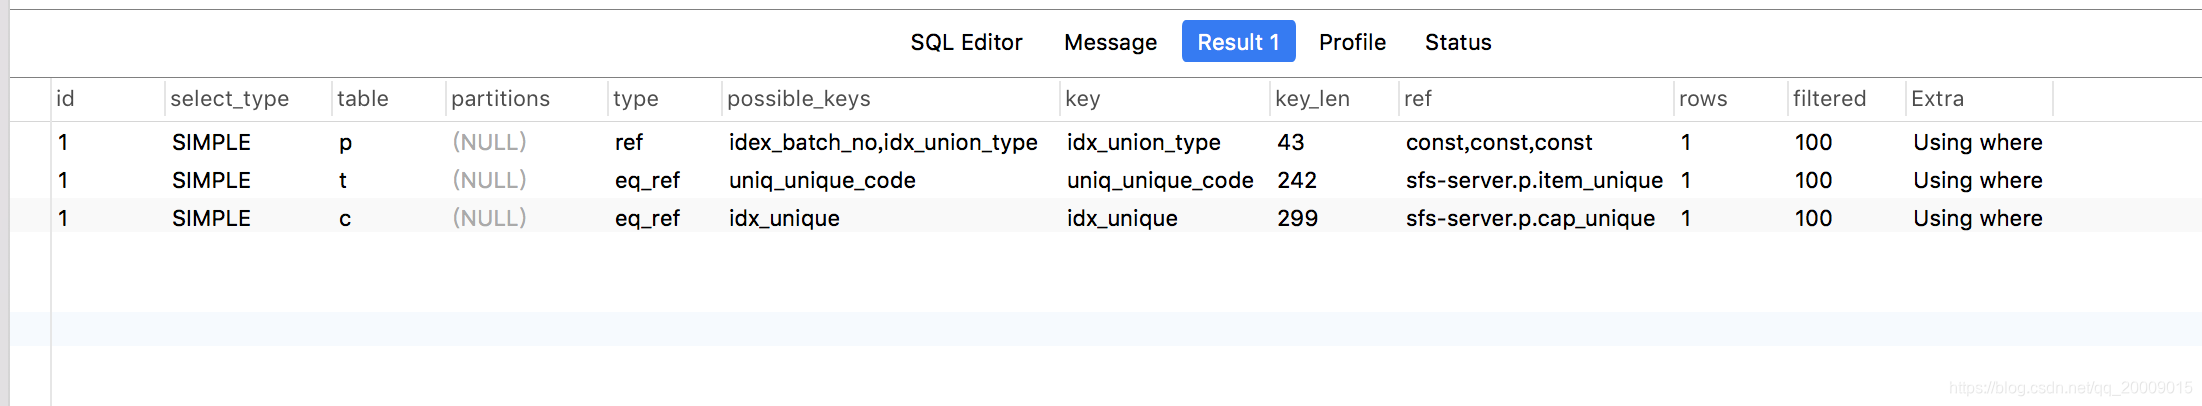The image size is (2202, 406).
Task: Click the key_len column header
Action: 1312,98
